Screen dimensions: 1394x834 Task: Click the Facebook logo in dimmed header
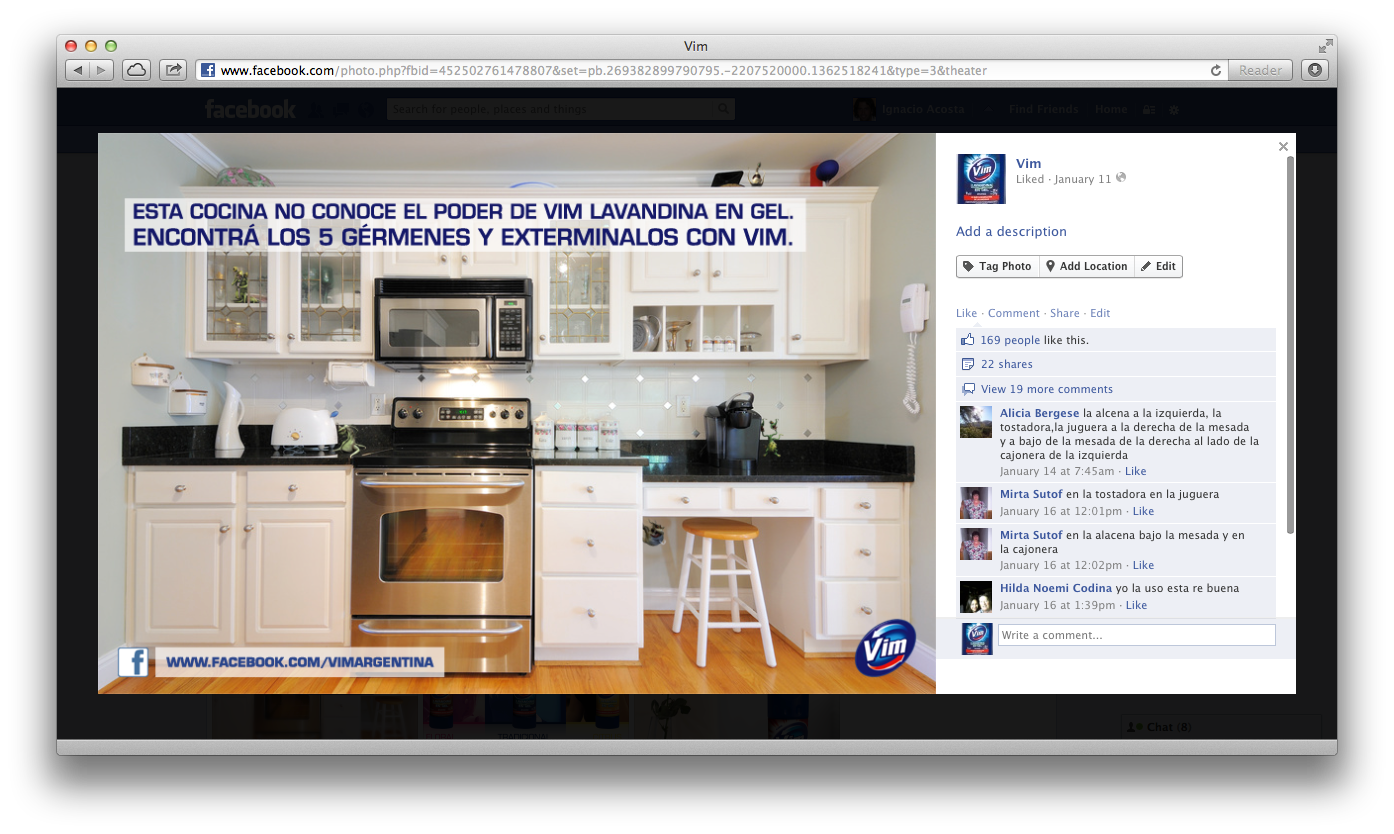click(250, 109)
